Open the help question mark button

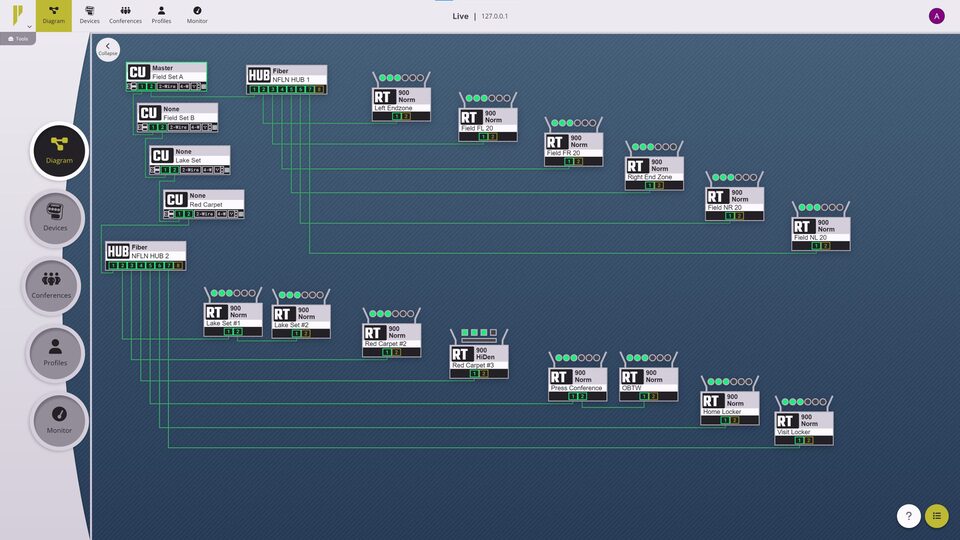(x=908, y=516)
